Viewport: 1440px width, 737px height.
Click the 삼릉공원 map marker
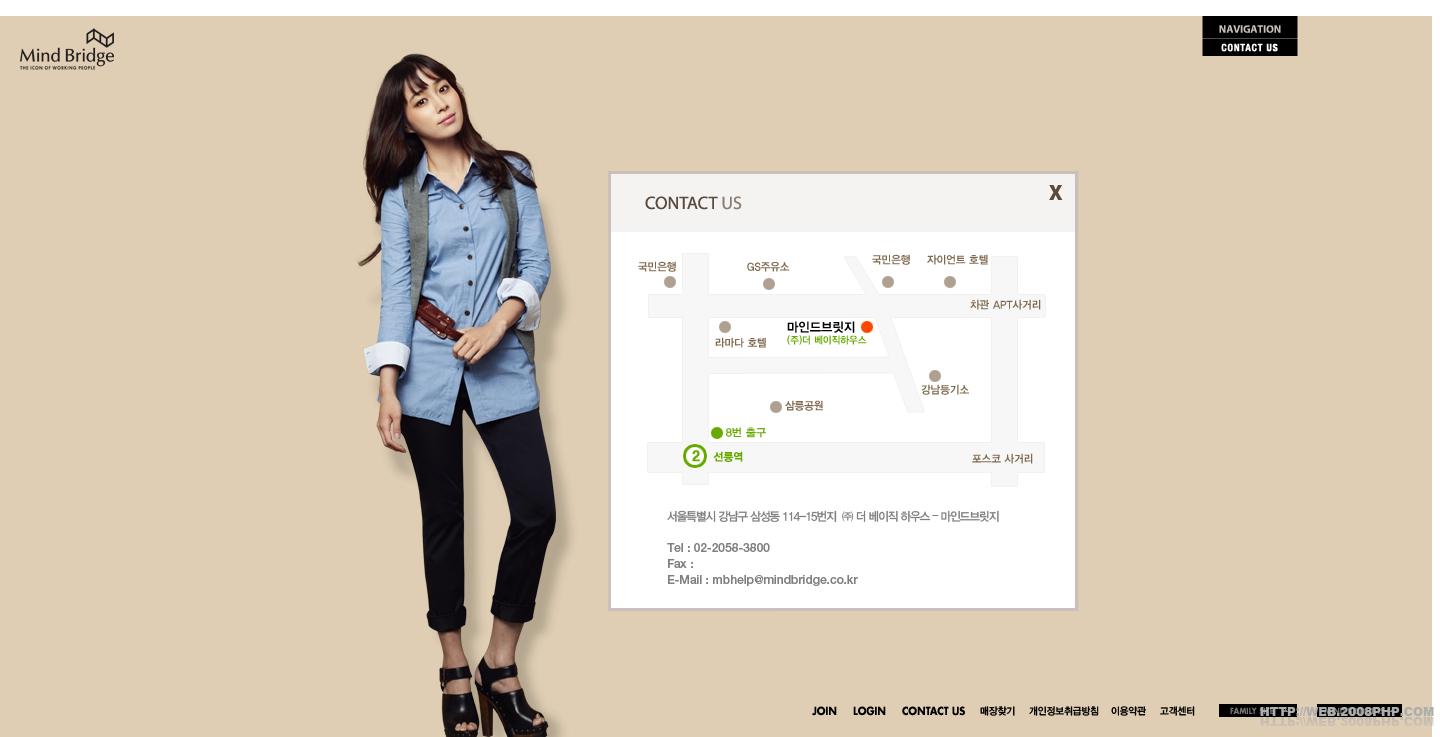(x=775, y=407)
